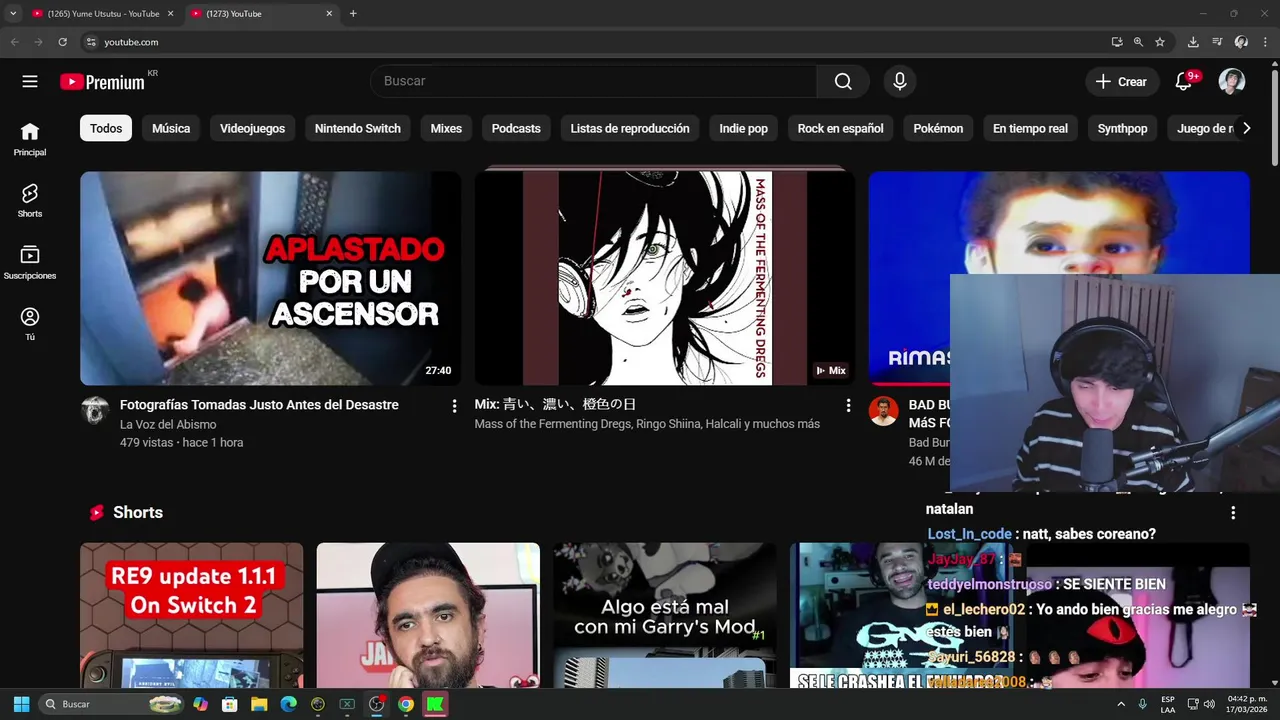1280x720 pixels.
Task: Click the zoom magnifier in address bar
Action: pyautogui.click(x=1138, y=42)
